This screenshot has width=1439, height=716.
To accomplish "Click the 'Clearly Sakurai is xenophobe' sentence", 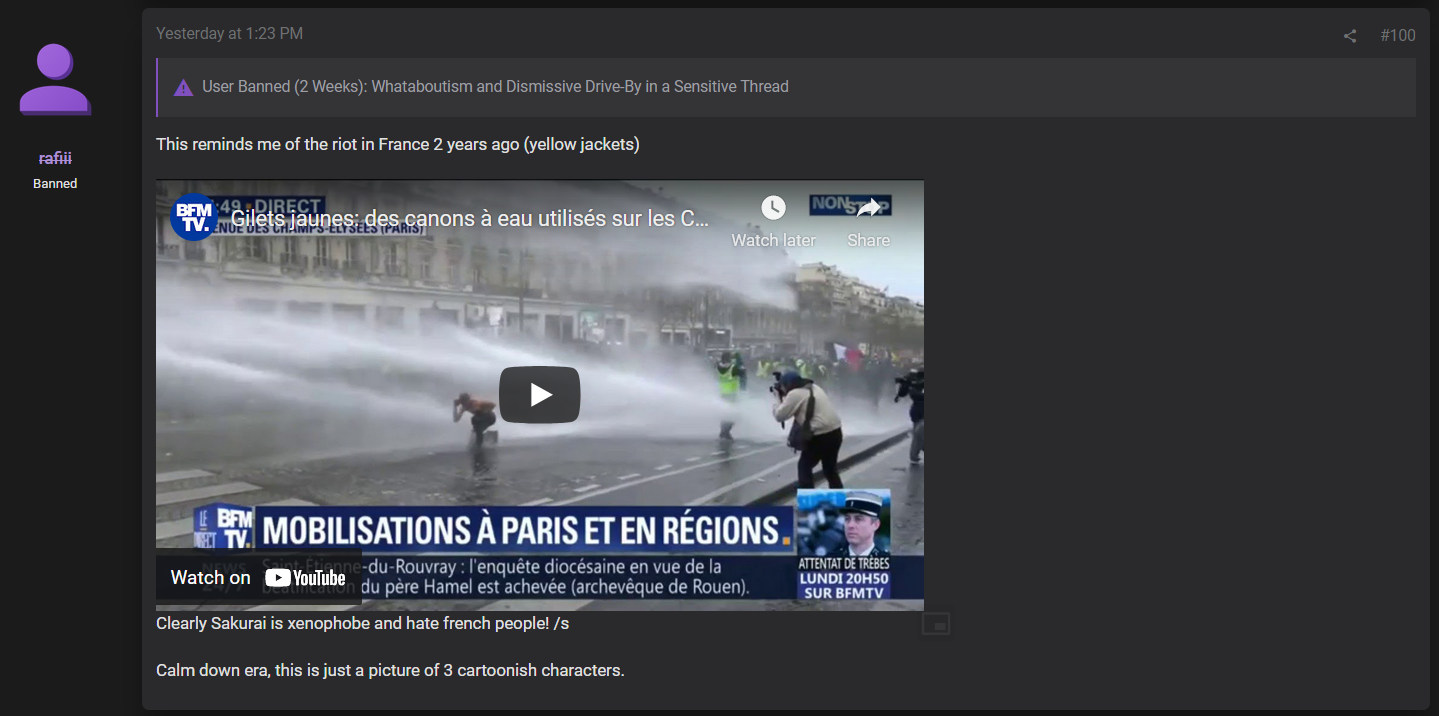I will coord(363,623).
